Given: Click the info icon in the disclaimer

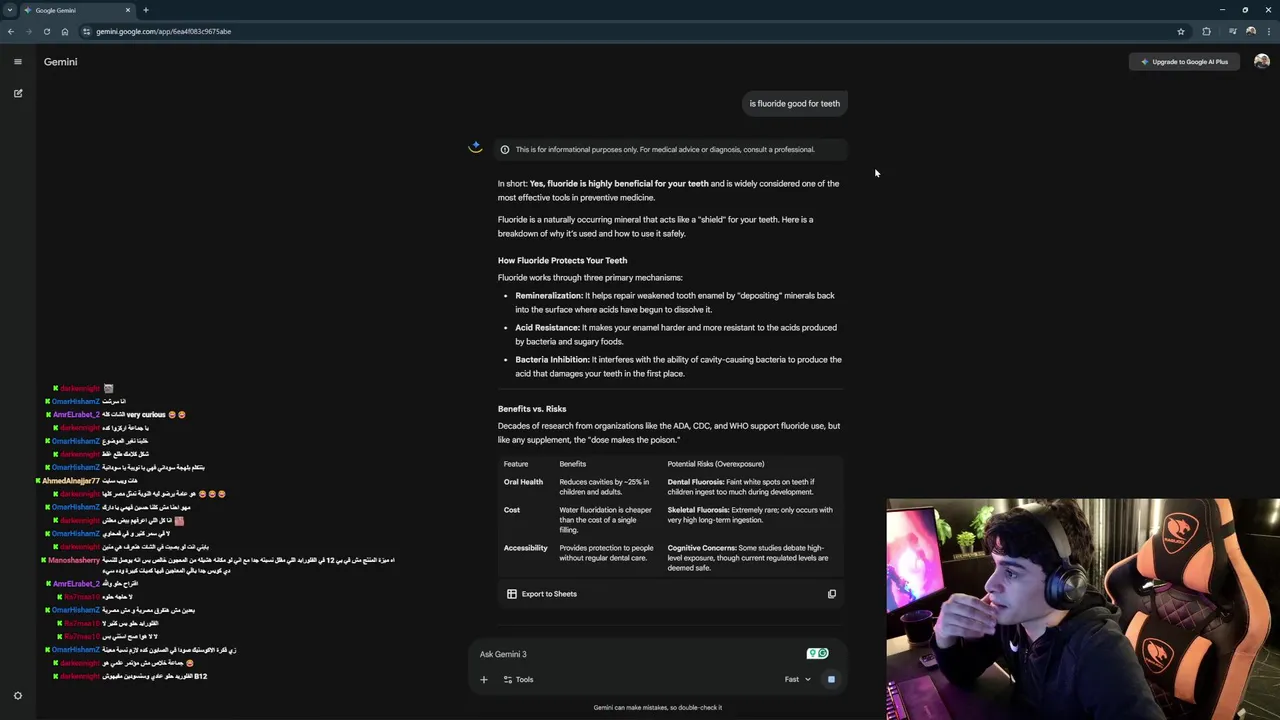Looking at the screenshot, I should (x=505, y=150).
